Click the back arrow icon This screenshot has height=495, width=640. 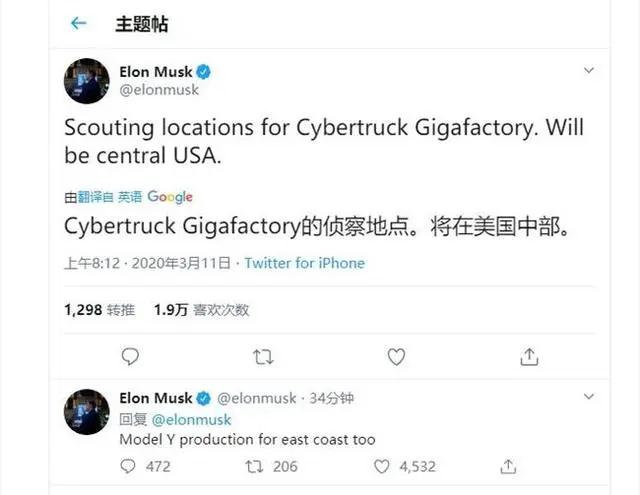(79, 24)
